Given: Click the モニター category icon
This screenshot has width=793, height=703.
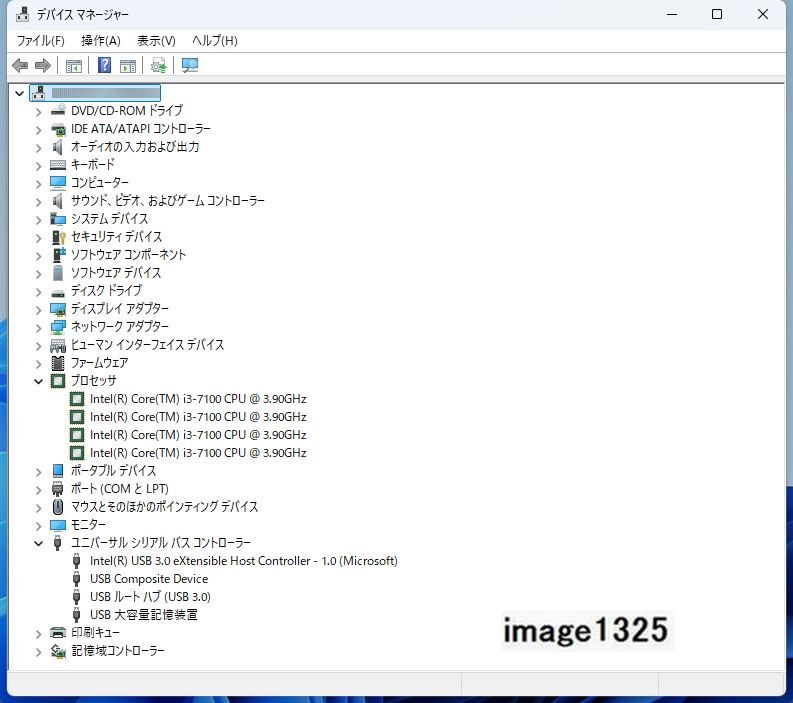Looking at the screenshot, I should pos(58,525).
